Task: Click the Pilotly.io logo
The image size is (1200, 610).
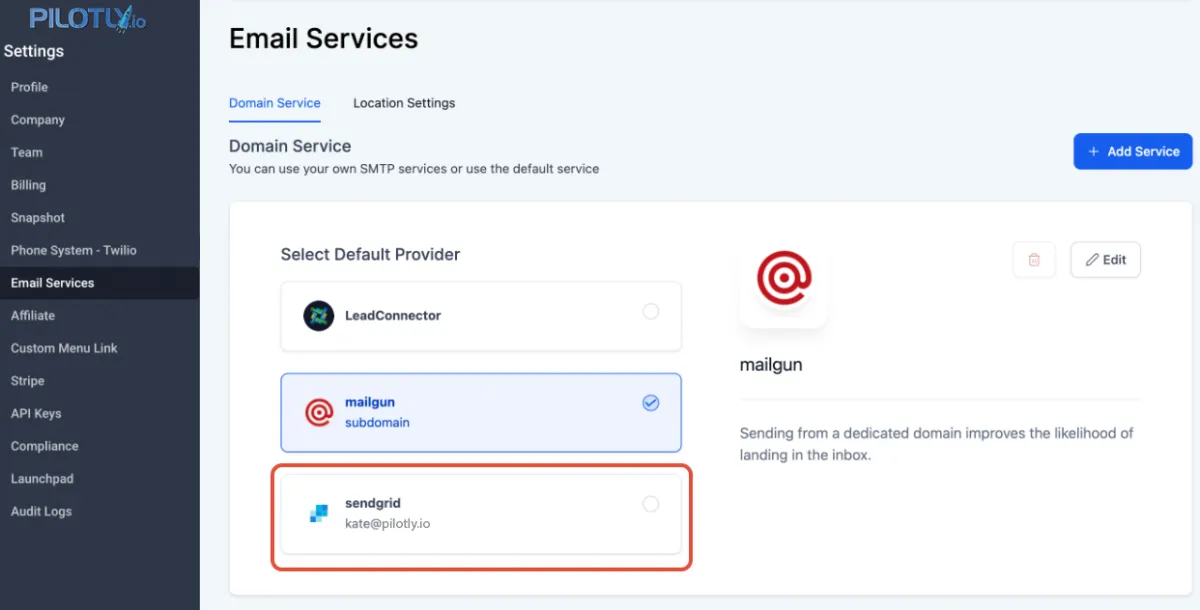Action: pos(88,19)
